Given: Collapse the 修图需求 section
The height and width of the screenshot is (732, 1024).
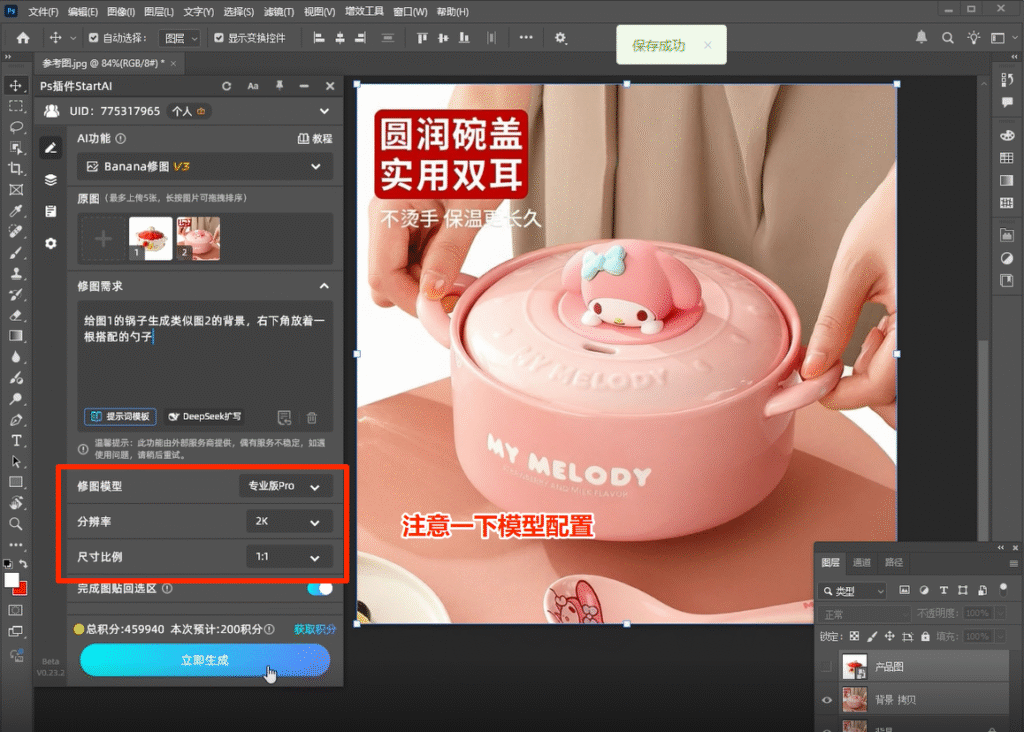Looking at the screenshot, I should (324, 286).
